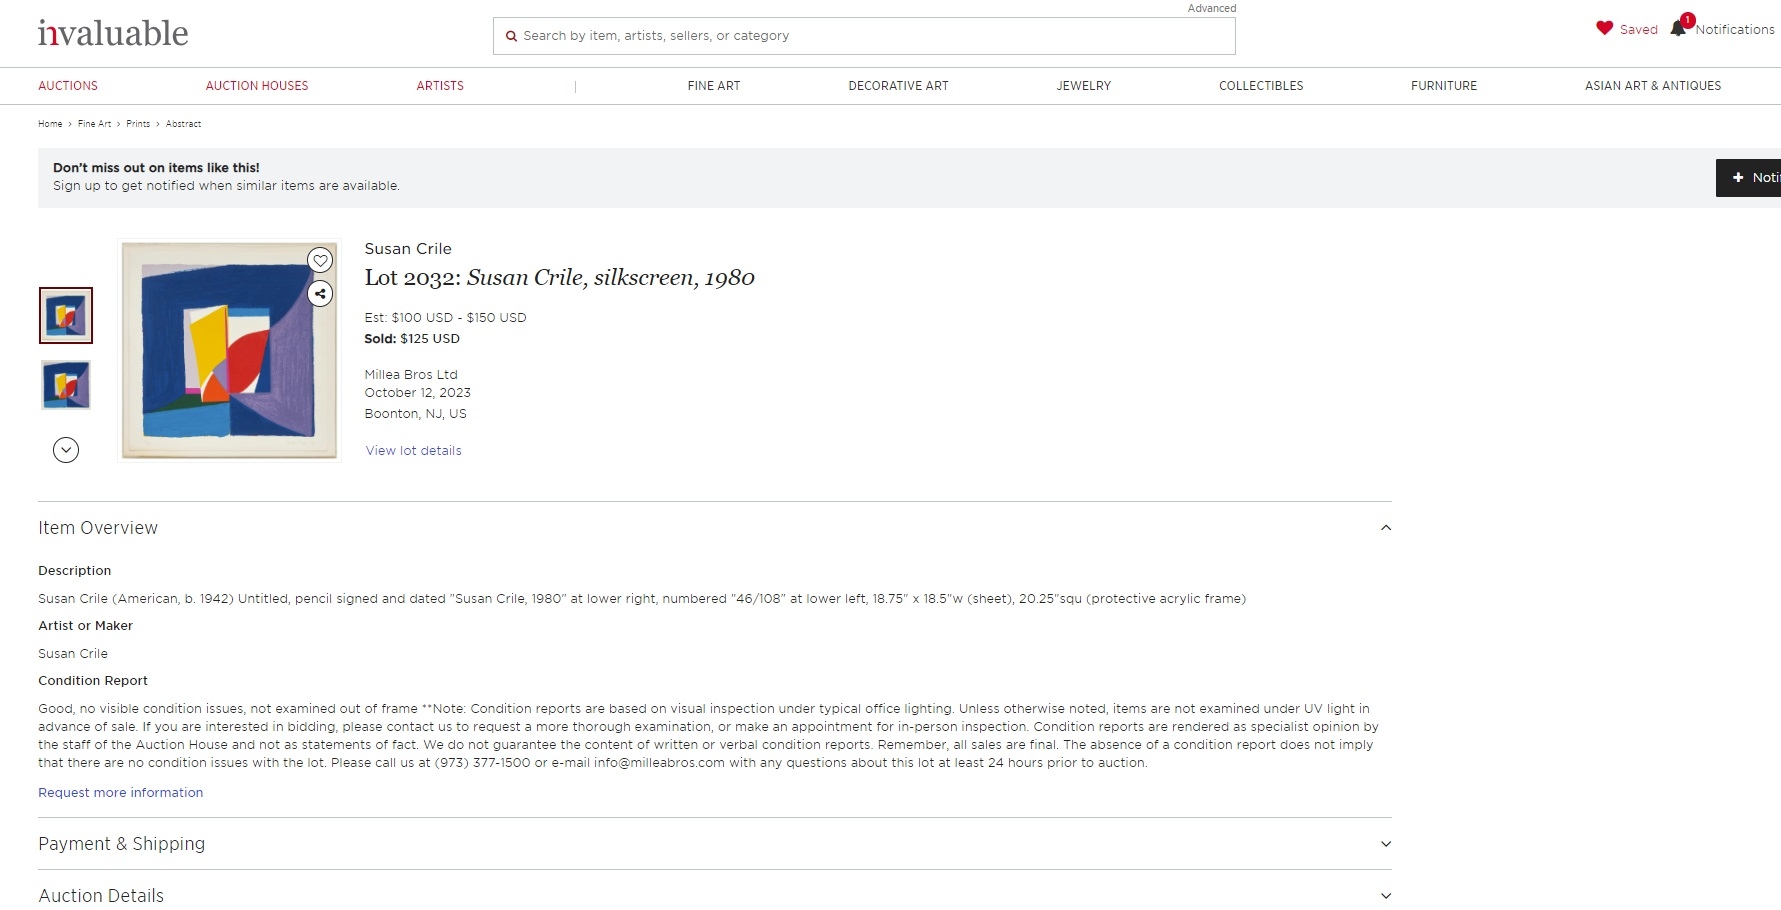Open the Collectibles category
This screenshot has width=1781, height=910.
click(x=1261, y=86)
